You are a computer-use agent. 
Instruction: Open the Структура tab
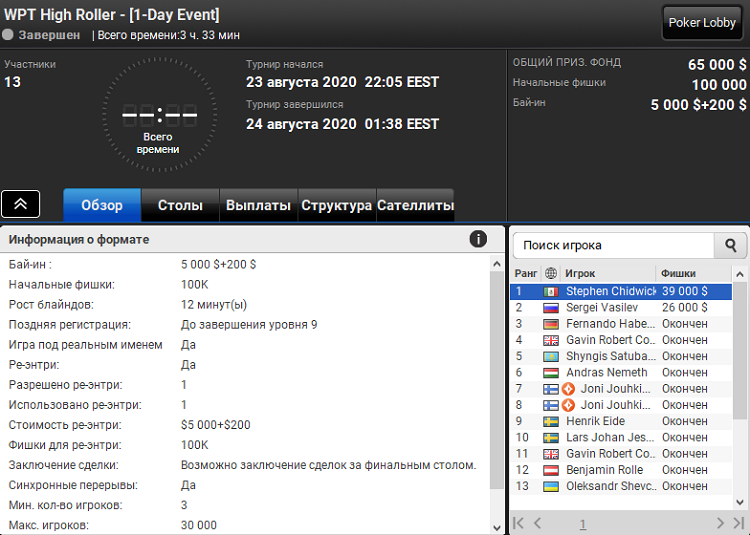click(x=337, y=205)
